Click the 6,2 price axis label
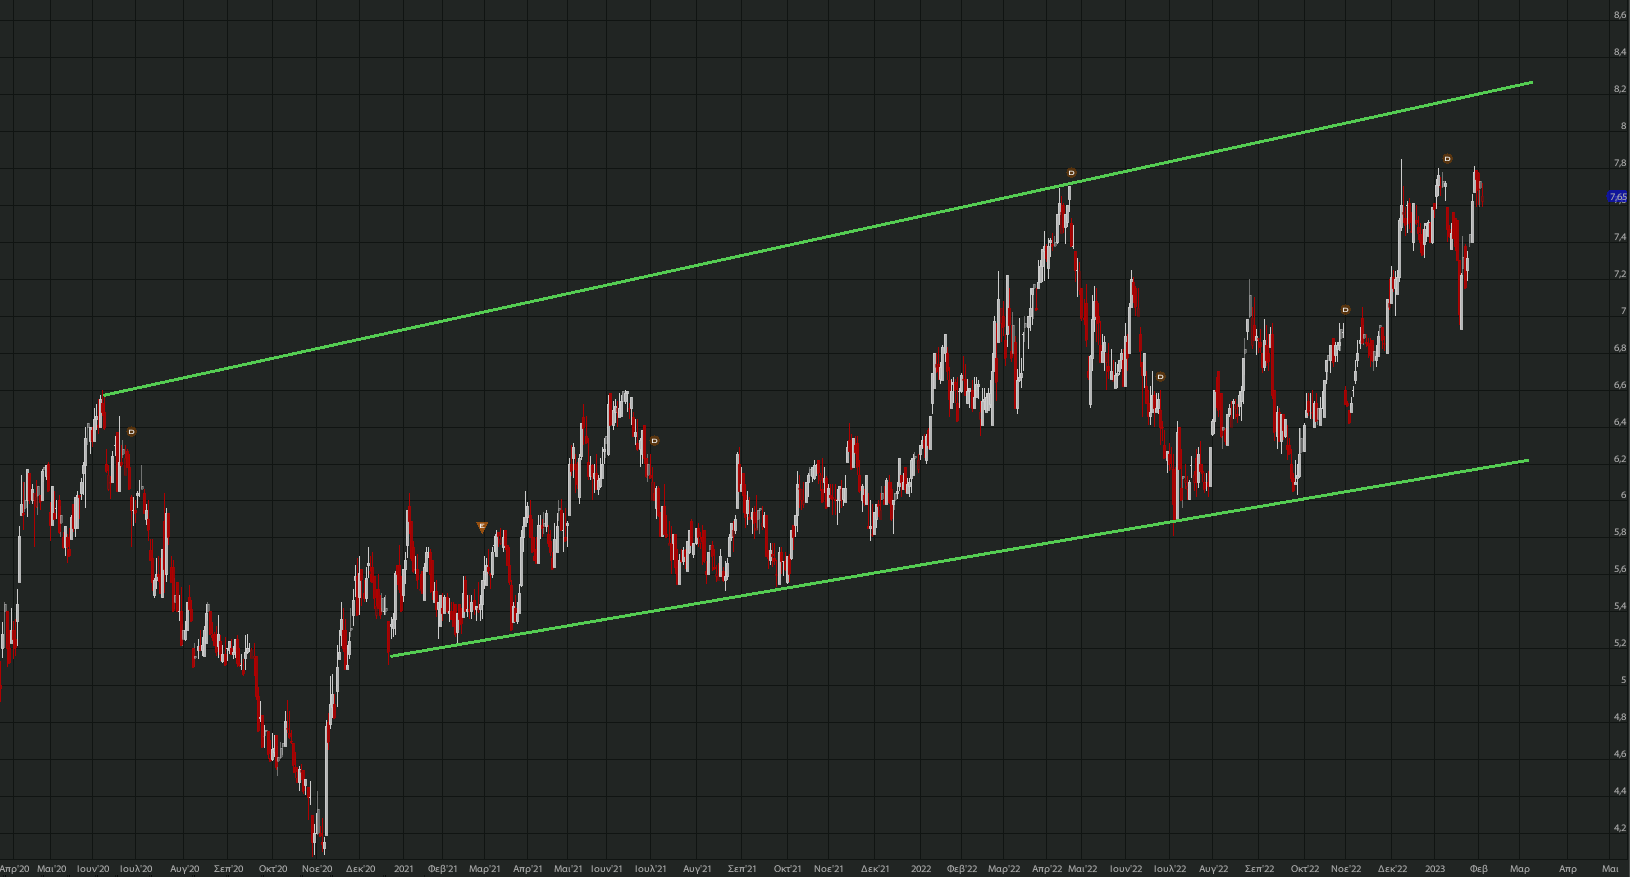The width and height of the screenshot is (1630, 877). coord(1619,459)
